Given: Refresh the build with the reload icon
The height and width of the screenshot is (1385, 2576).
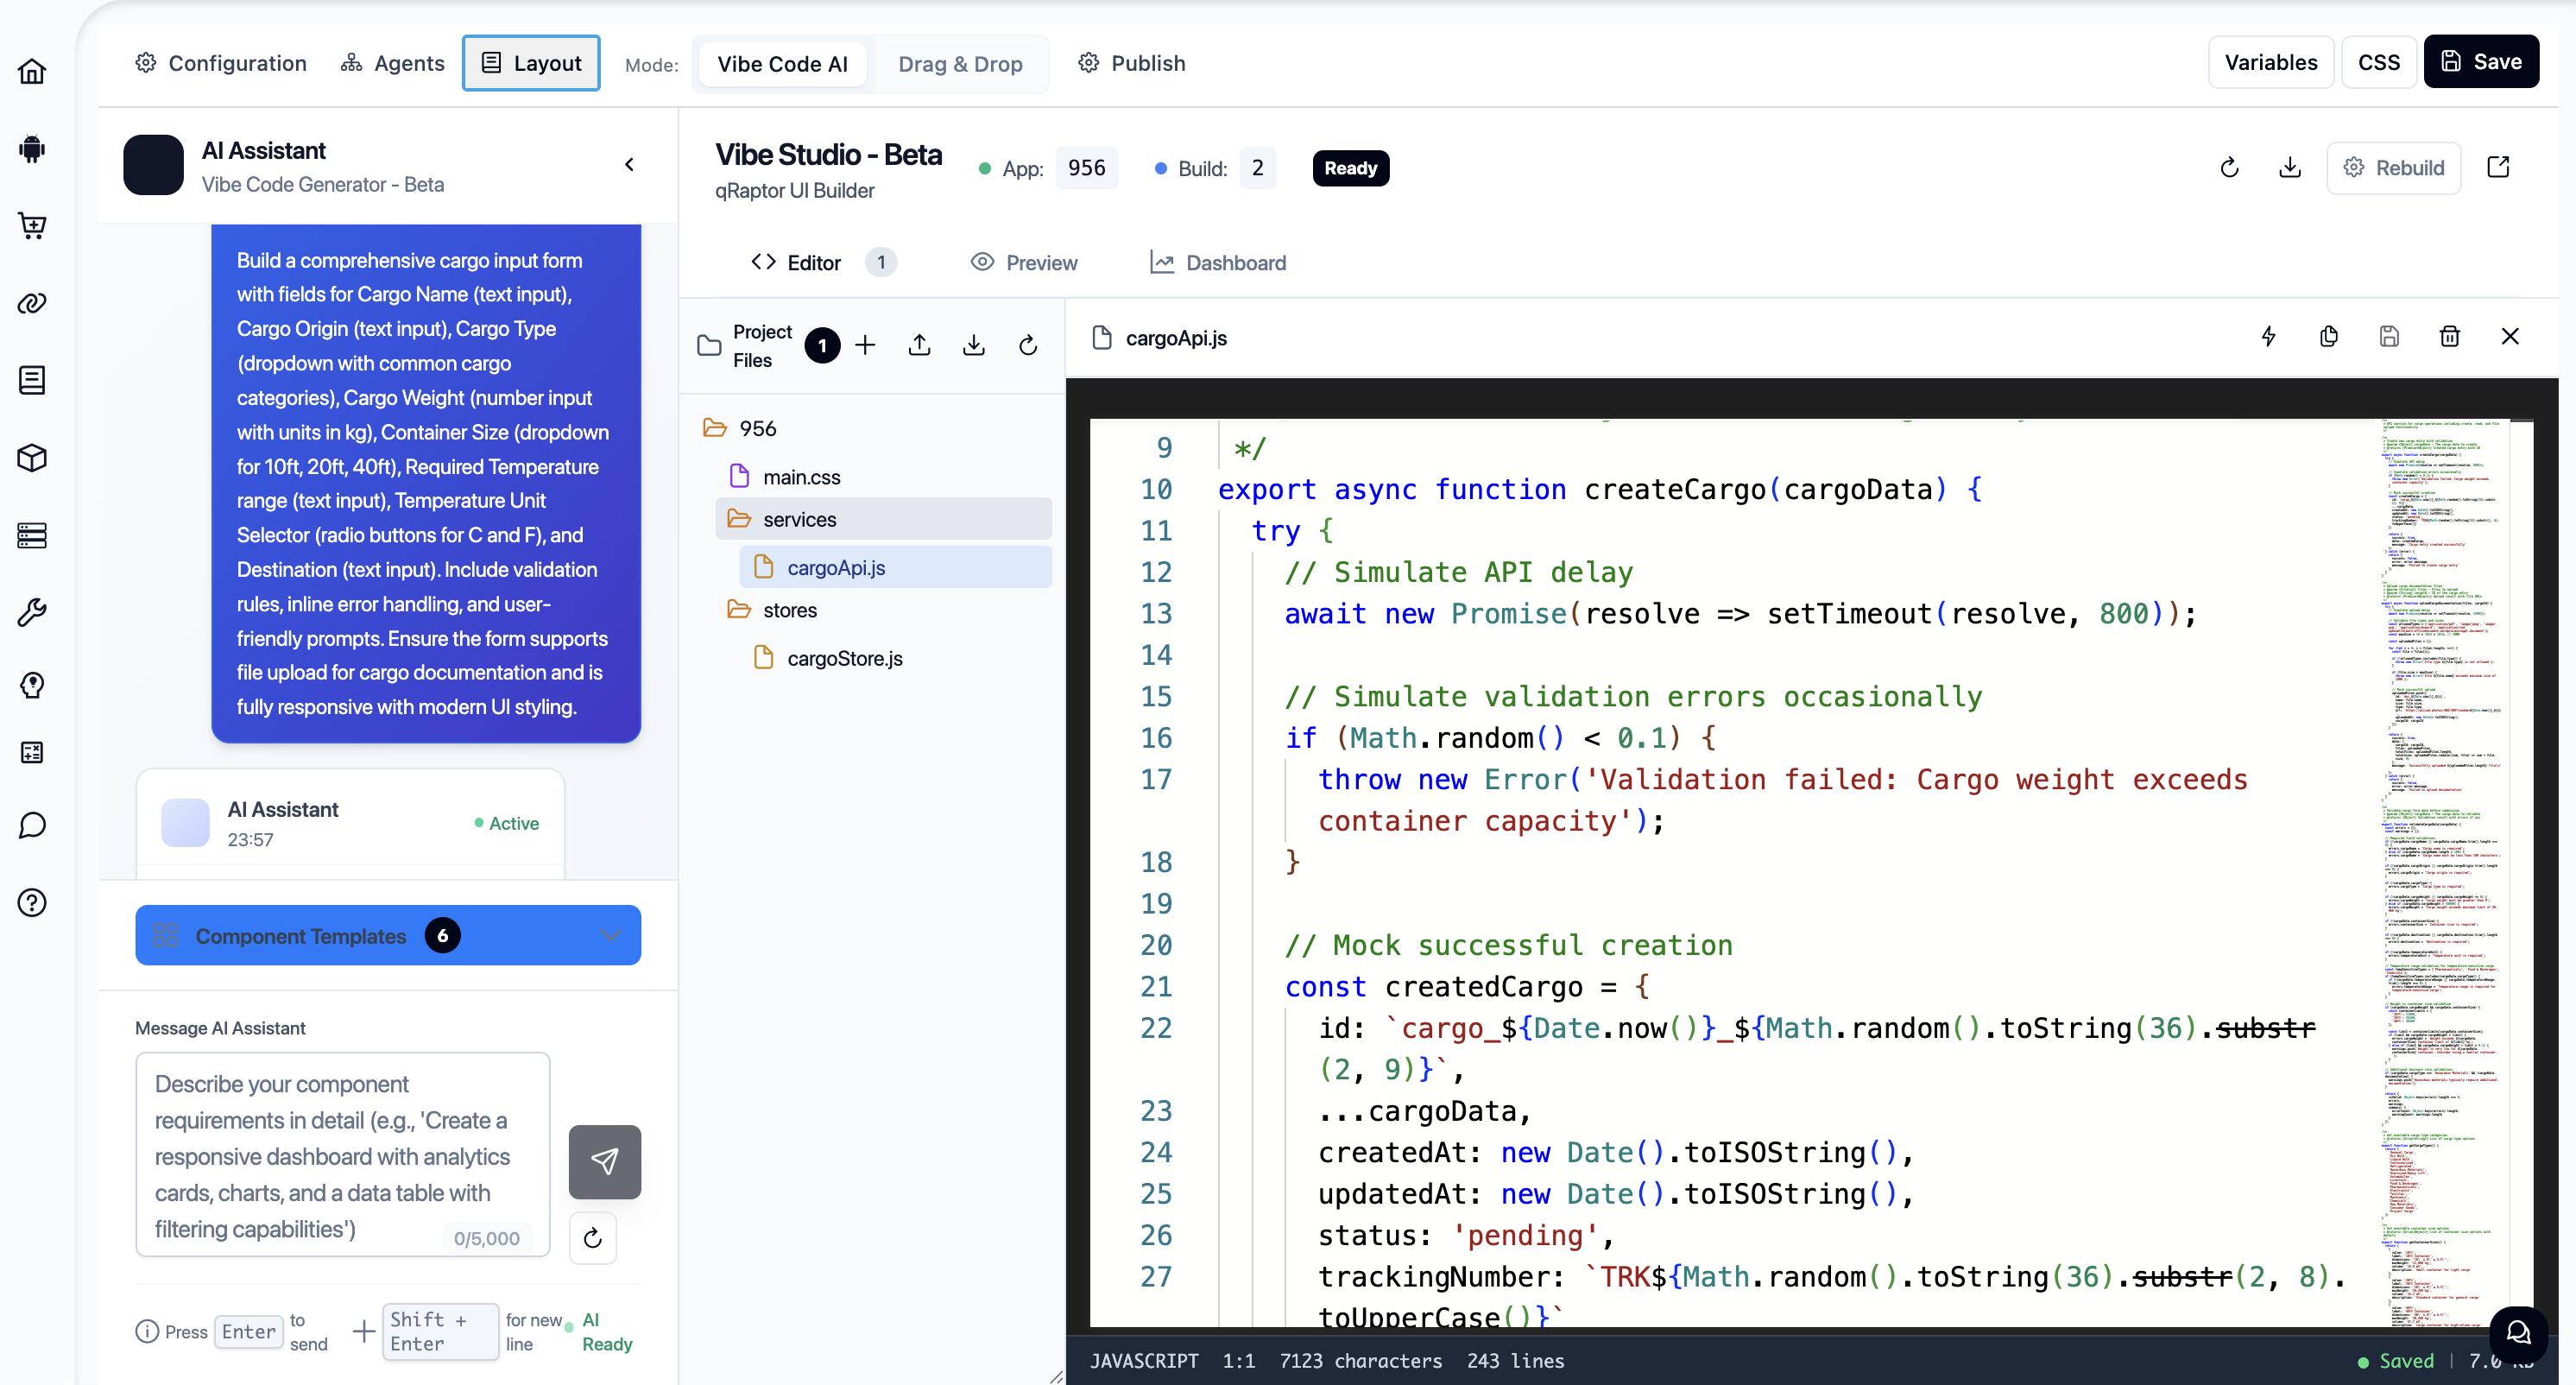Looking at the screenshot, I should (x=2229, y=168).
